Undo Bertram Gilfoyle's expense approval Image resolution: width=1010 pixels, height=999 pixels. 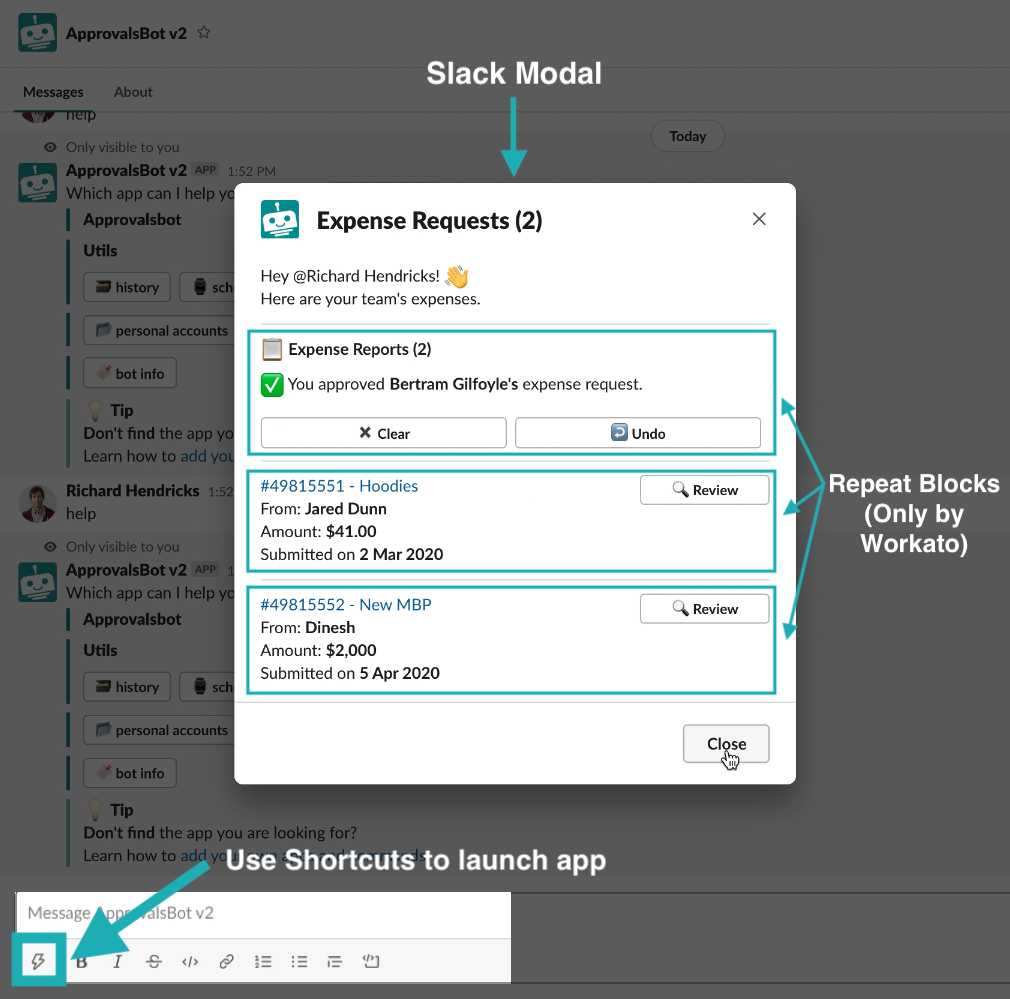tap(638, 433)
